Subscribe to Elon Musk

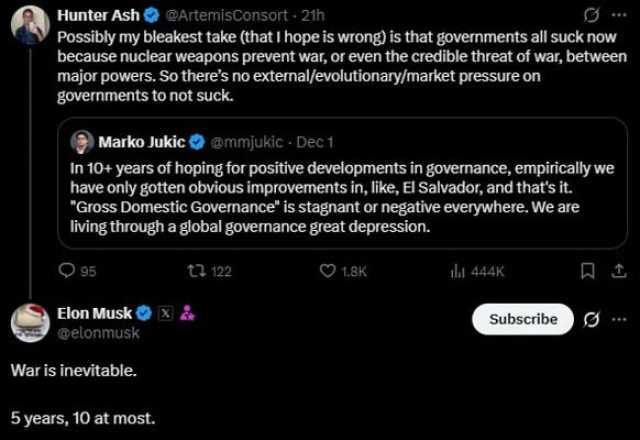point(523,319)
